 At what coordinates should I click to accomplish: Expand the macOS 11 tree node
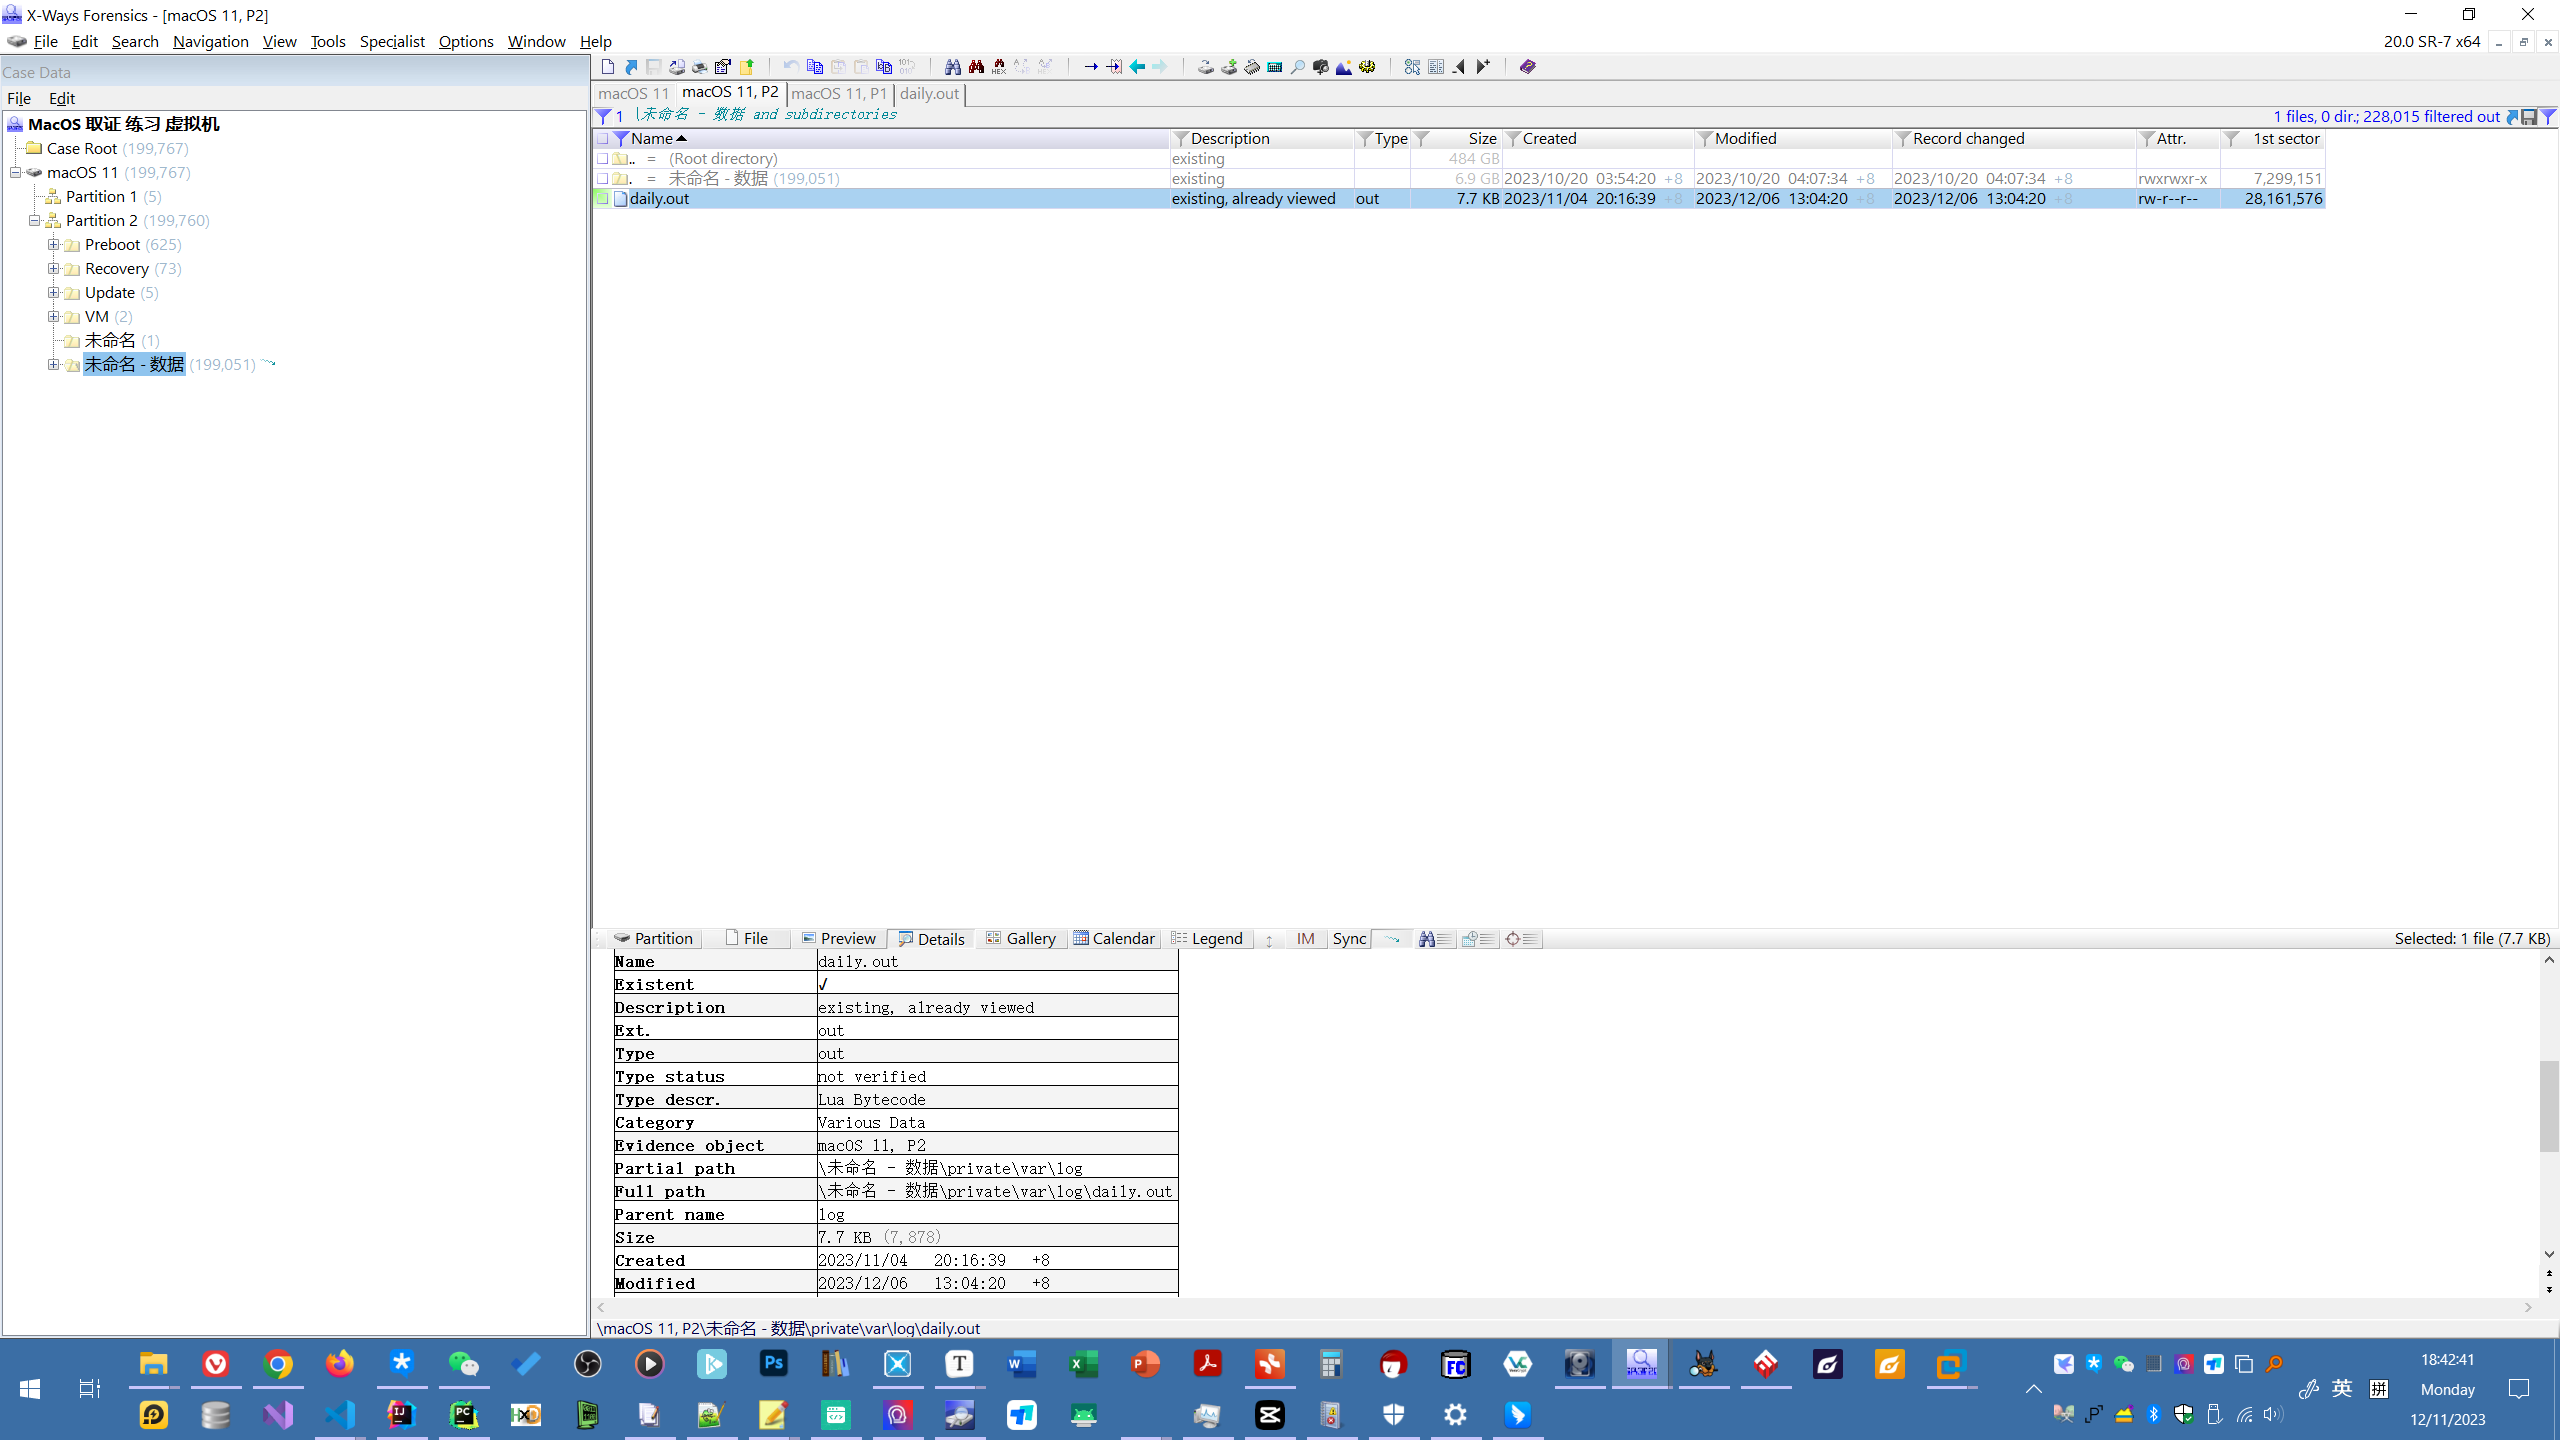tap(16, 171)
